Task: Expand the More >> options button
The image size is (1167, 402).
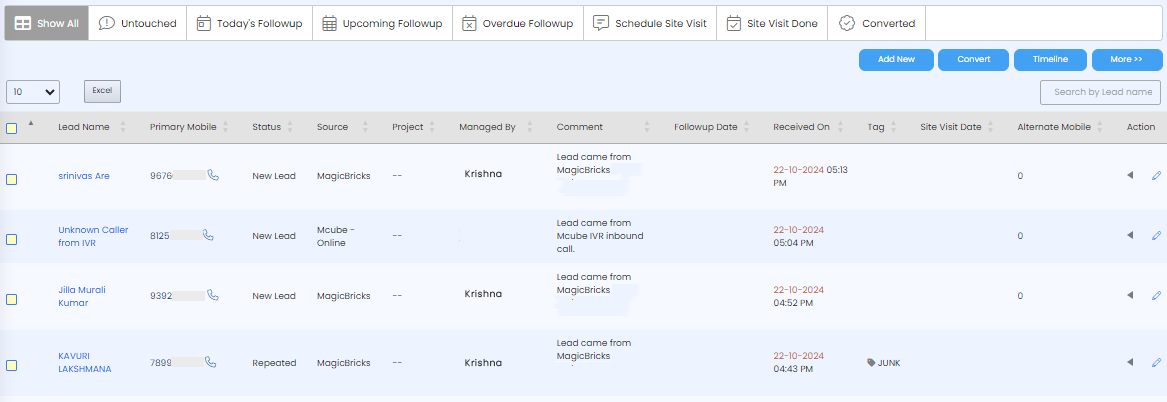Action: coord(1127,60)
